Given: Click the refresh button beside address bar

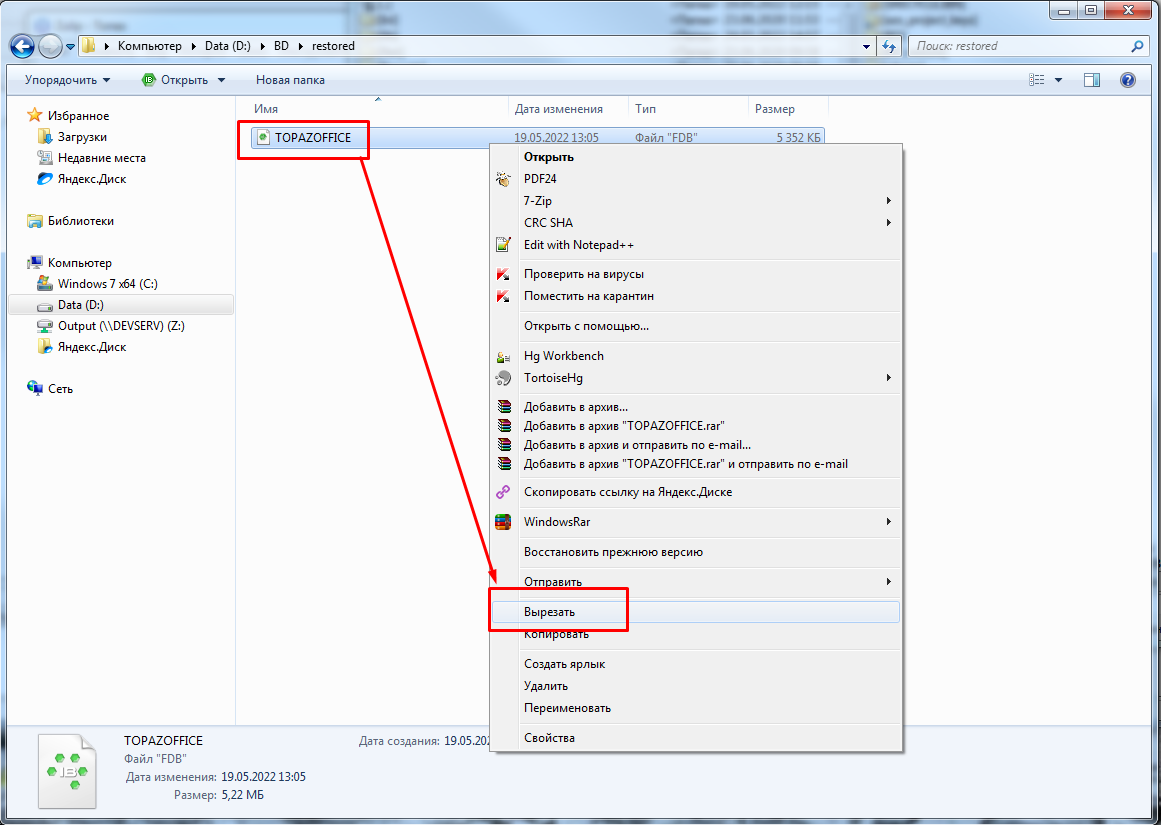Looking at the screenshot, I should 889,46.
